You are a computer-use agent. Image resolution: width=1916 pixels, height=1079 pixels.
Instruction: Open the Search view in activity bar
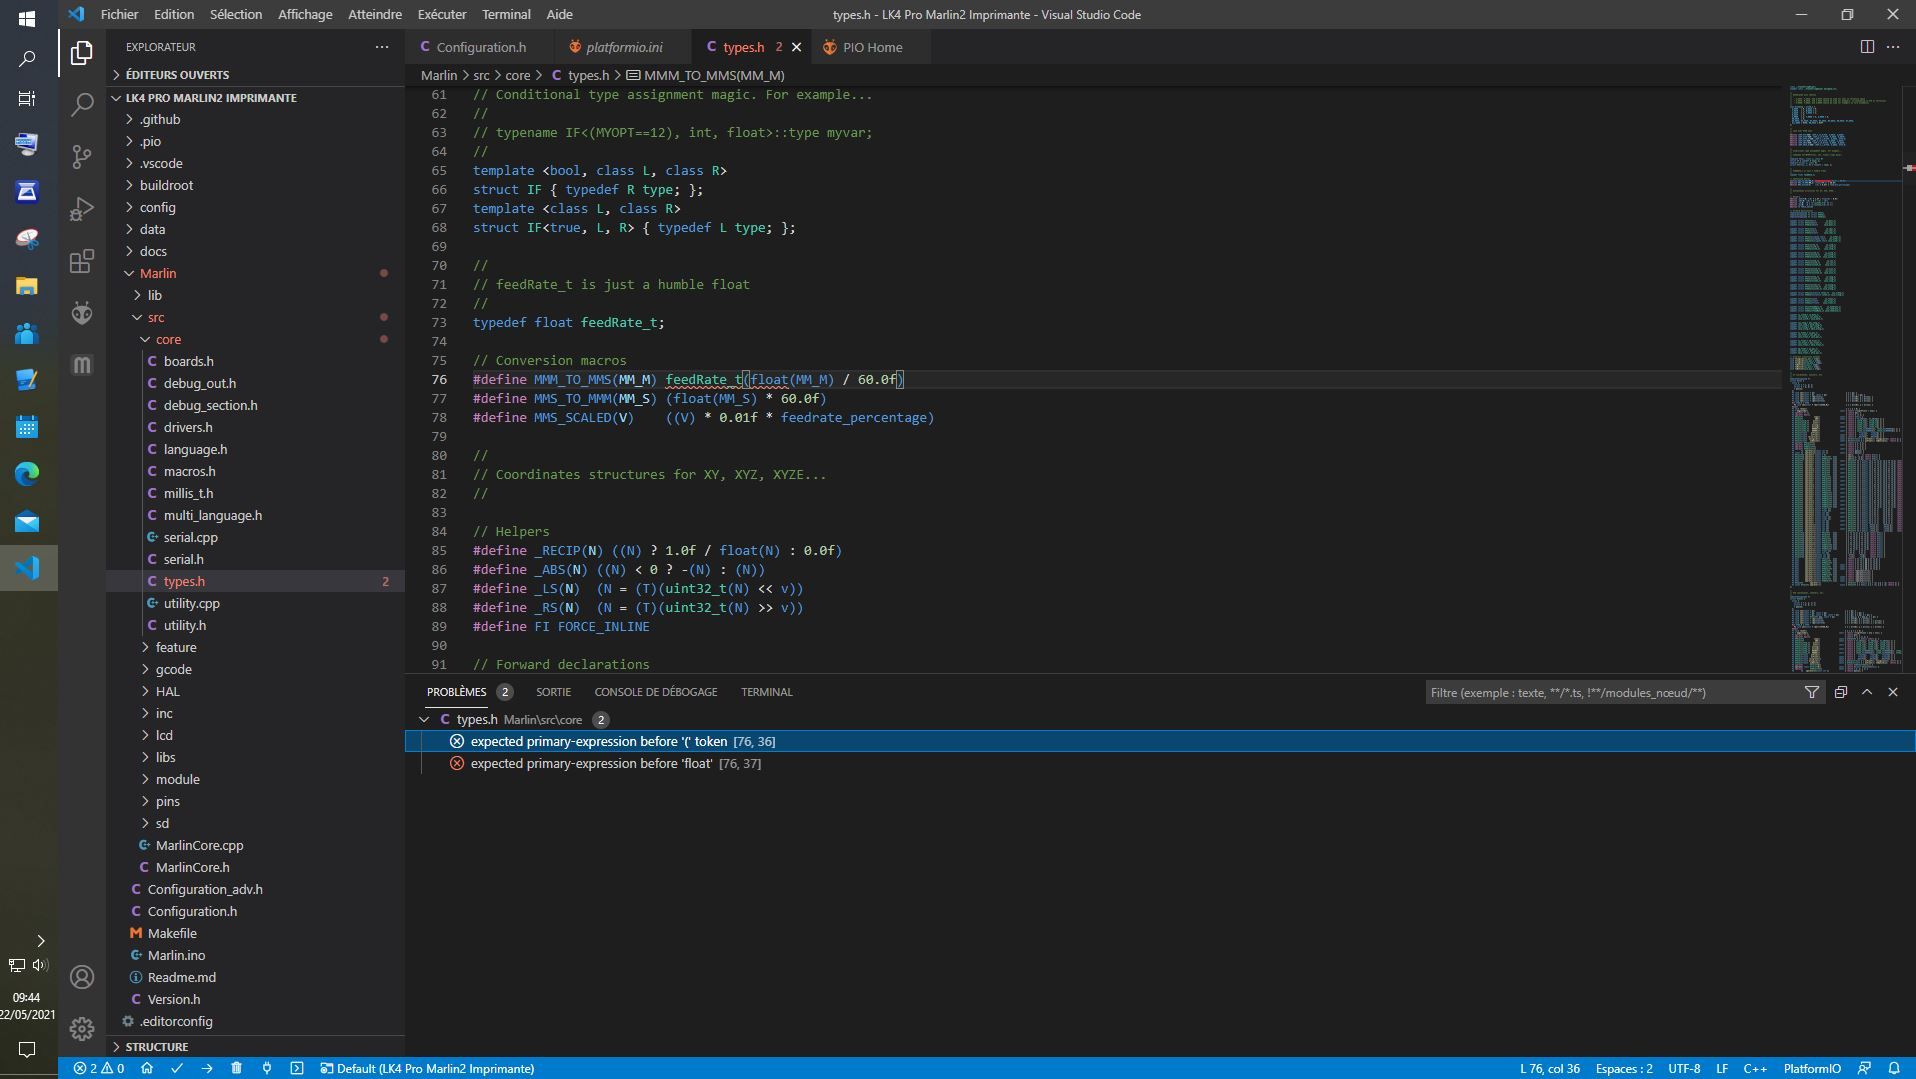(x=82, y=104)
